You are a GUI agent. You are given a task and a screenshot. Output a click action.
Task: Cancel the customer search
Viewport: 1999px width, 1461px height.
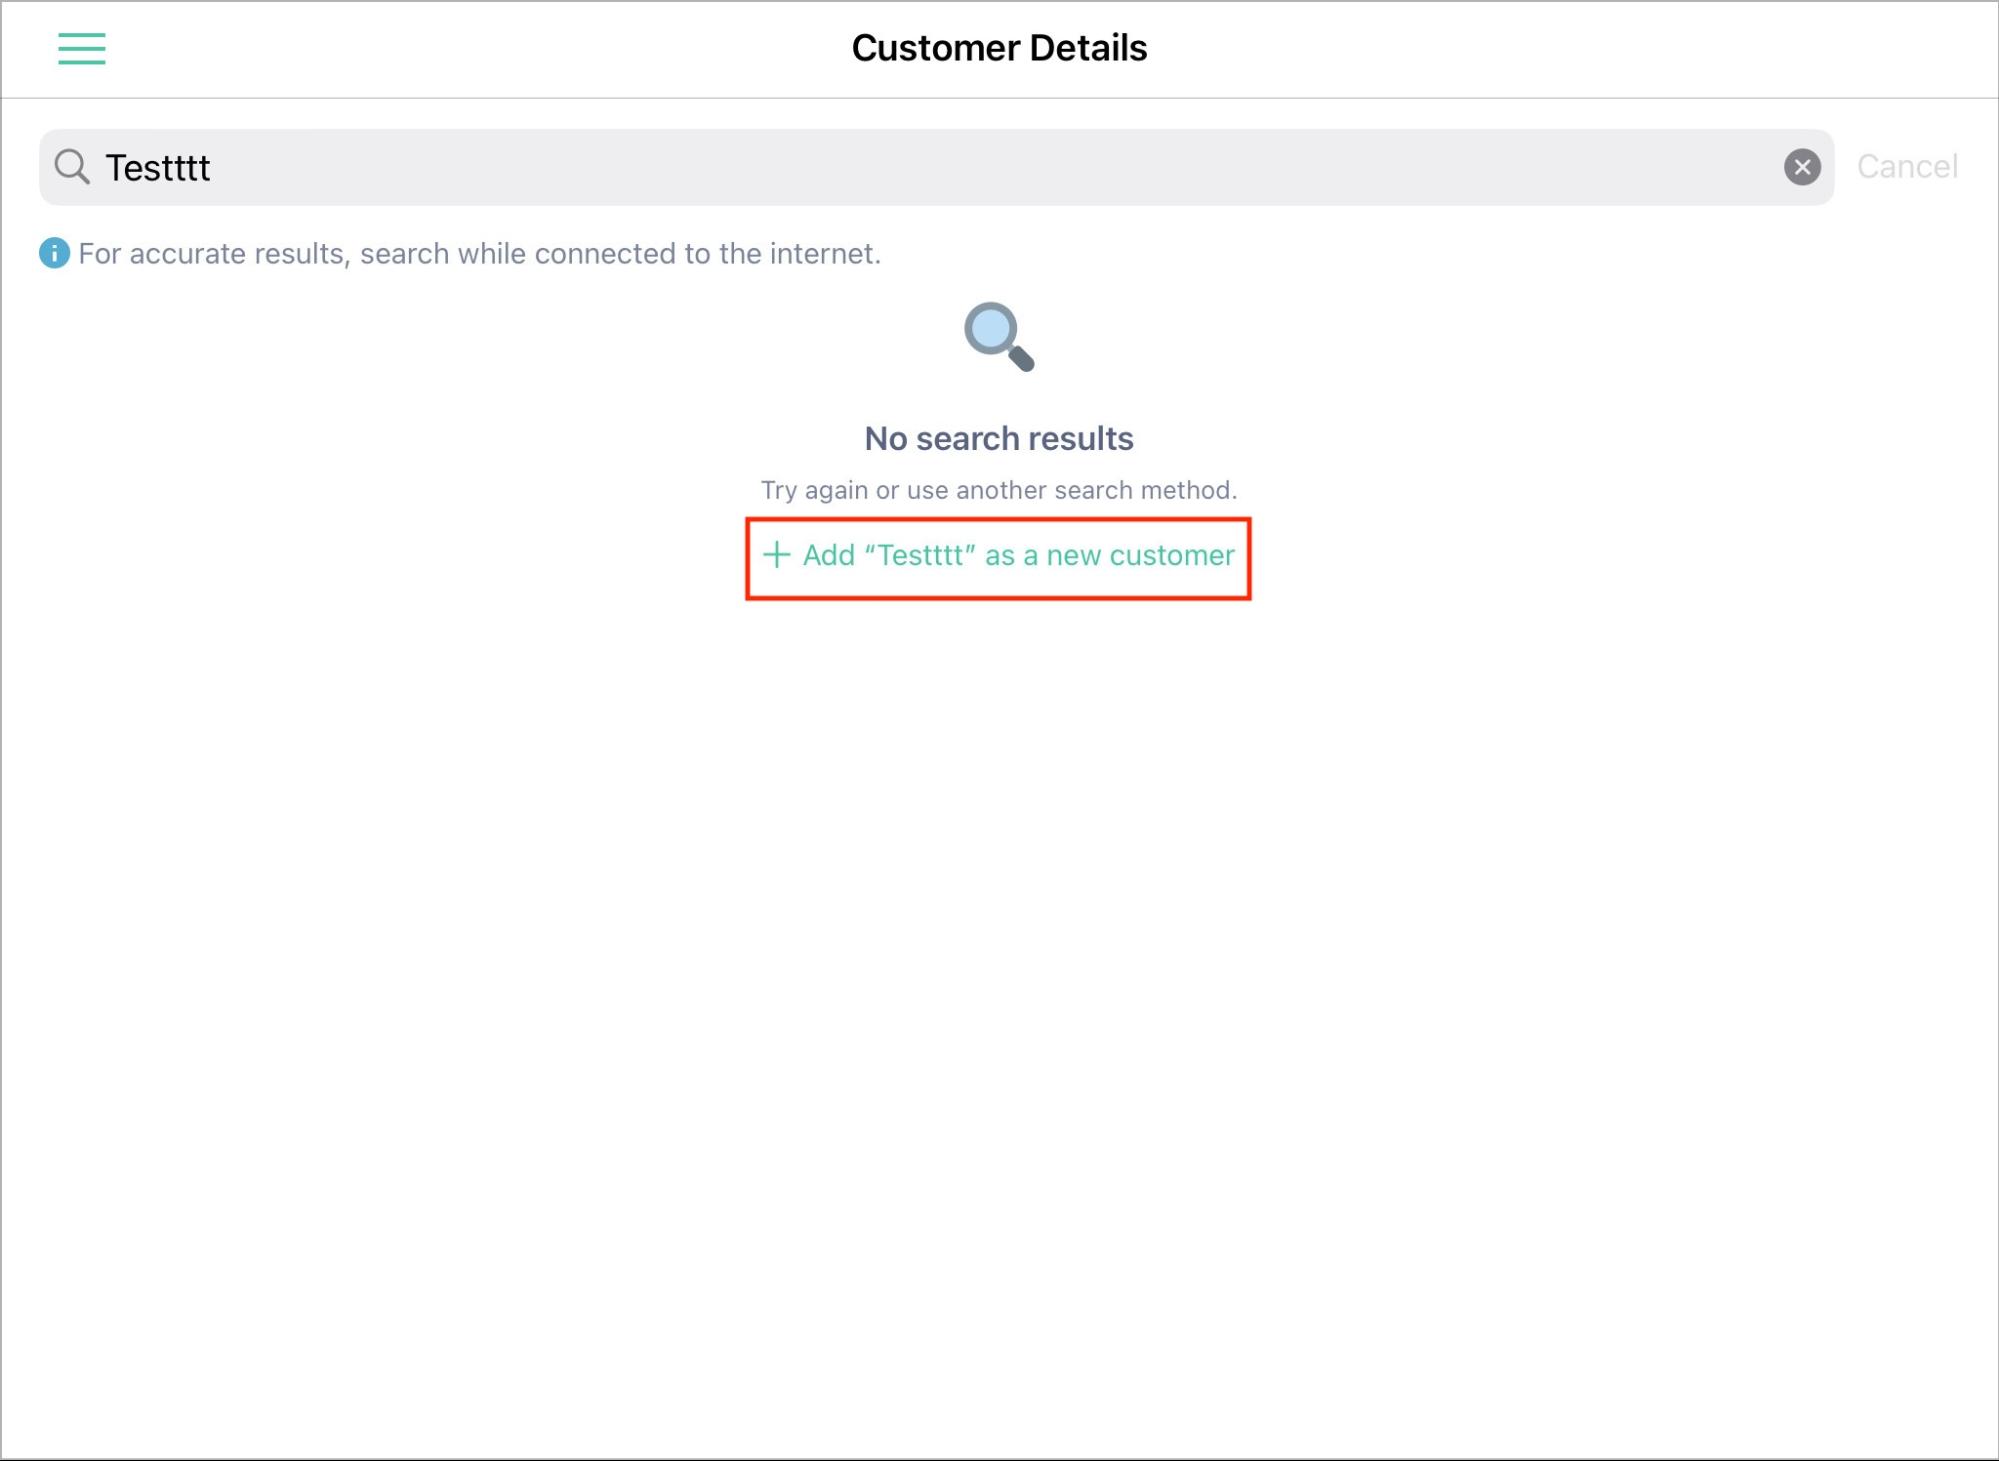coord(1907,166)
